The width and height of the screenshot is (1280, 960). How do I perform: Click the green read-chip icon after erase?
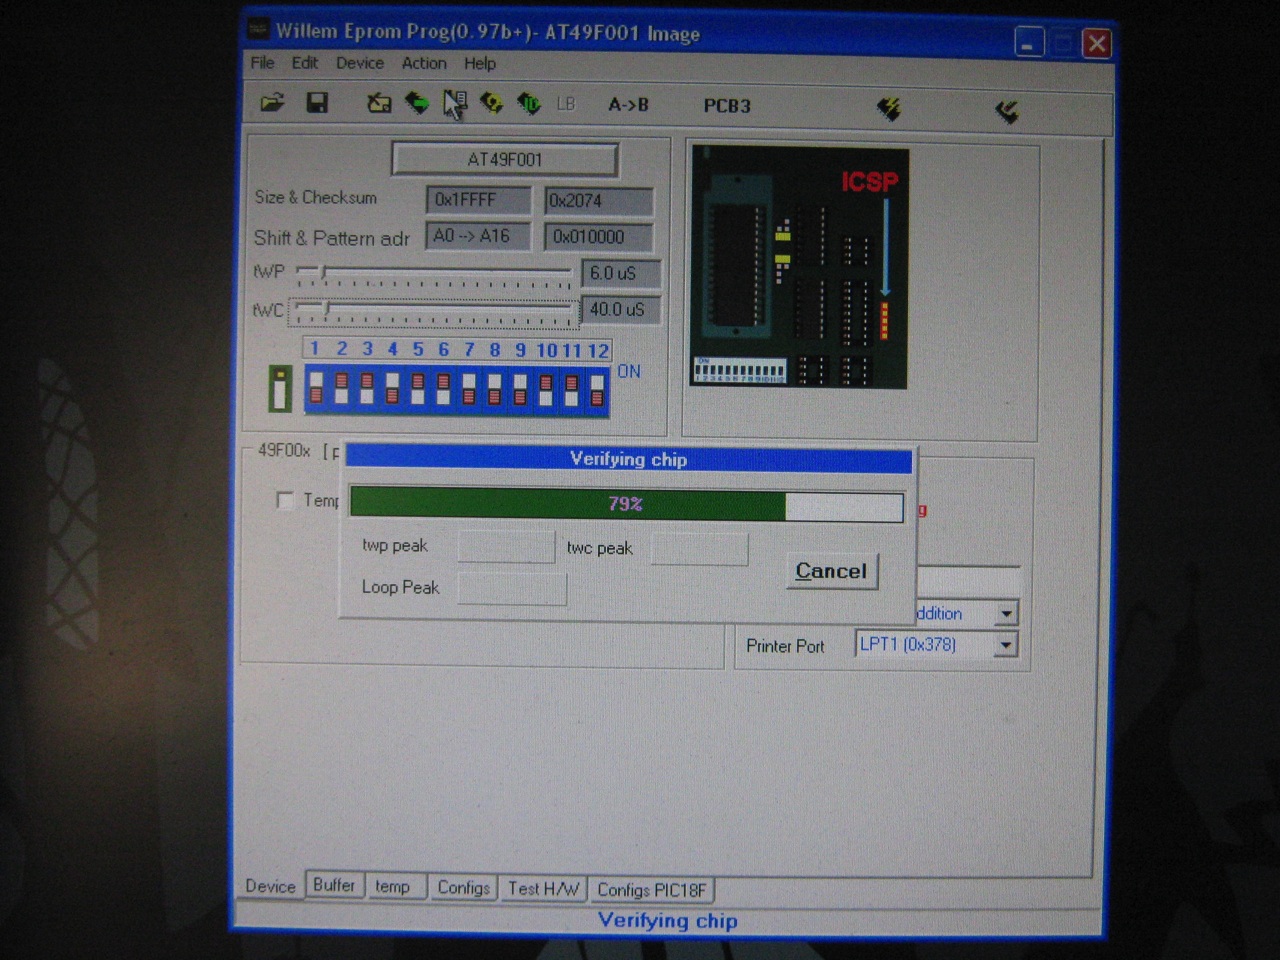click(416, 103)
